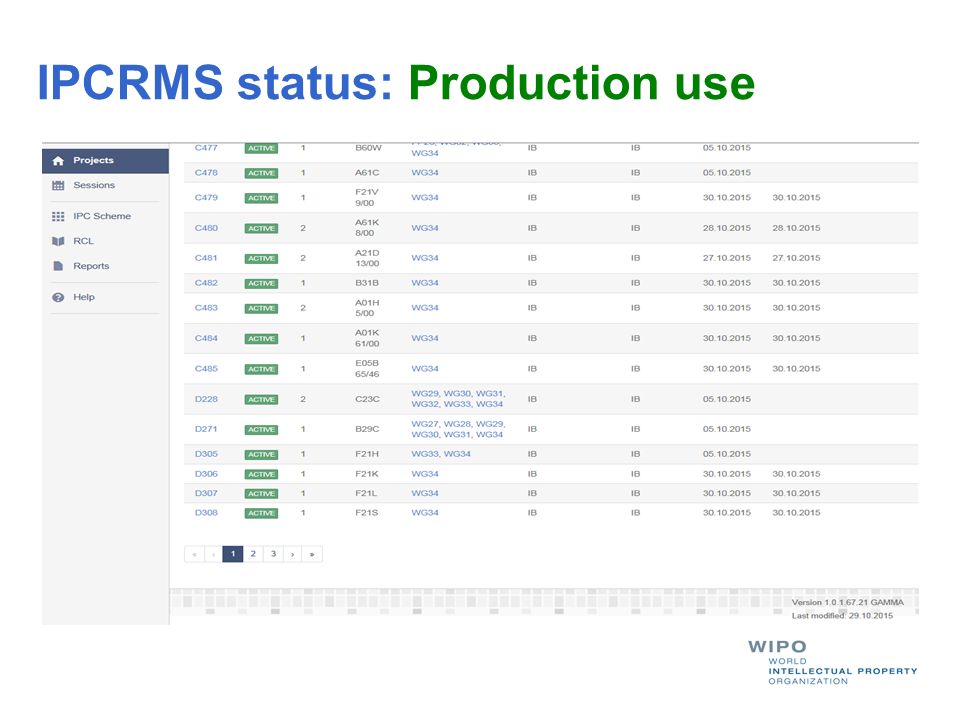The height and width of the screenshot is (720, 960).
Task: Select the 'F21V 9/00' cell
Action: tap(367, 198)
